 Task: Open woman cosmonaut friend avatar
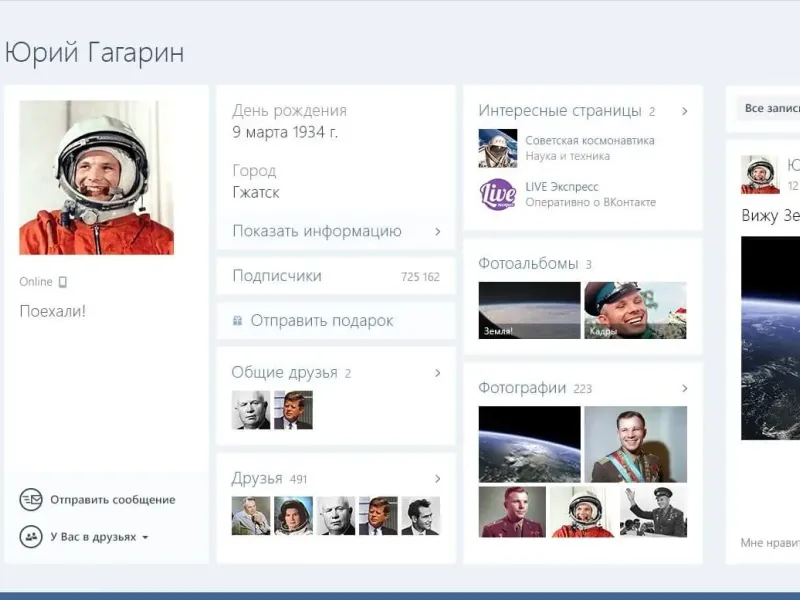click(293, 516)
